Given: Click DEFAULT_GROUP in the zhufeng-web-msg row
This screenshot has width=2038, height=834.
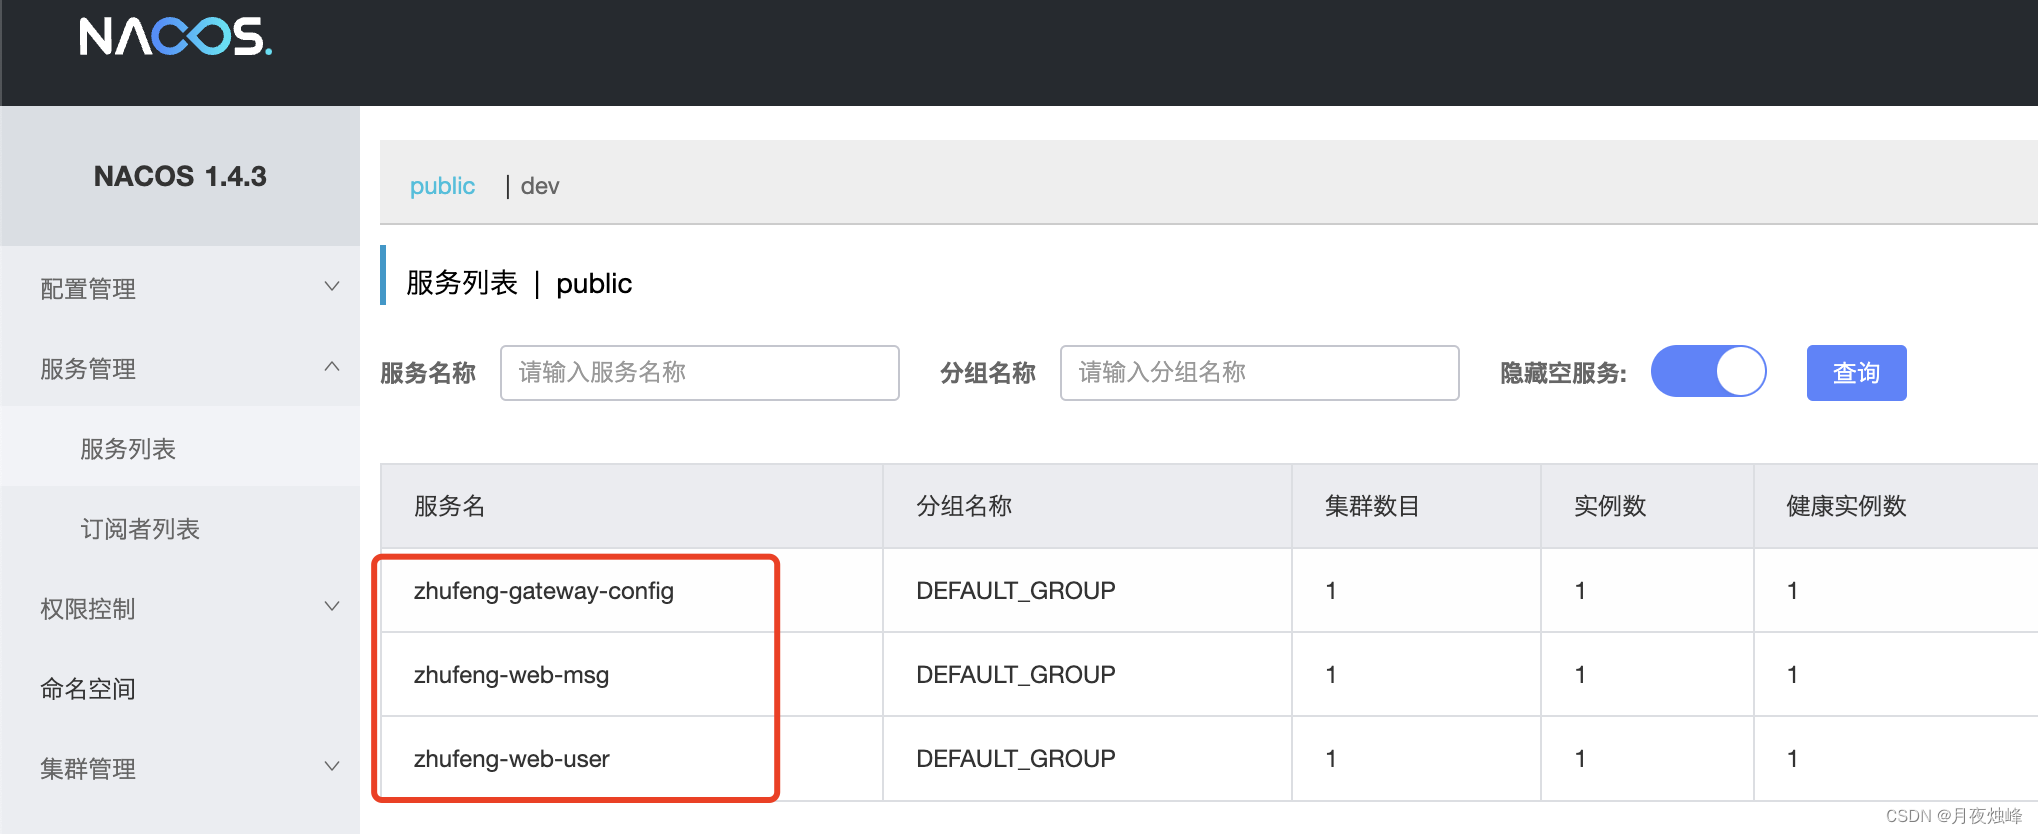Looking at the screenshot, I should (x=1015, y=675).
